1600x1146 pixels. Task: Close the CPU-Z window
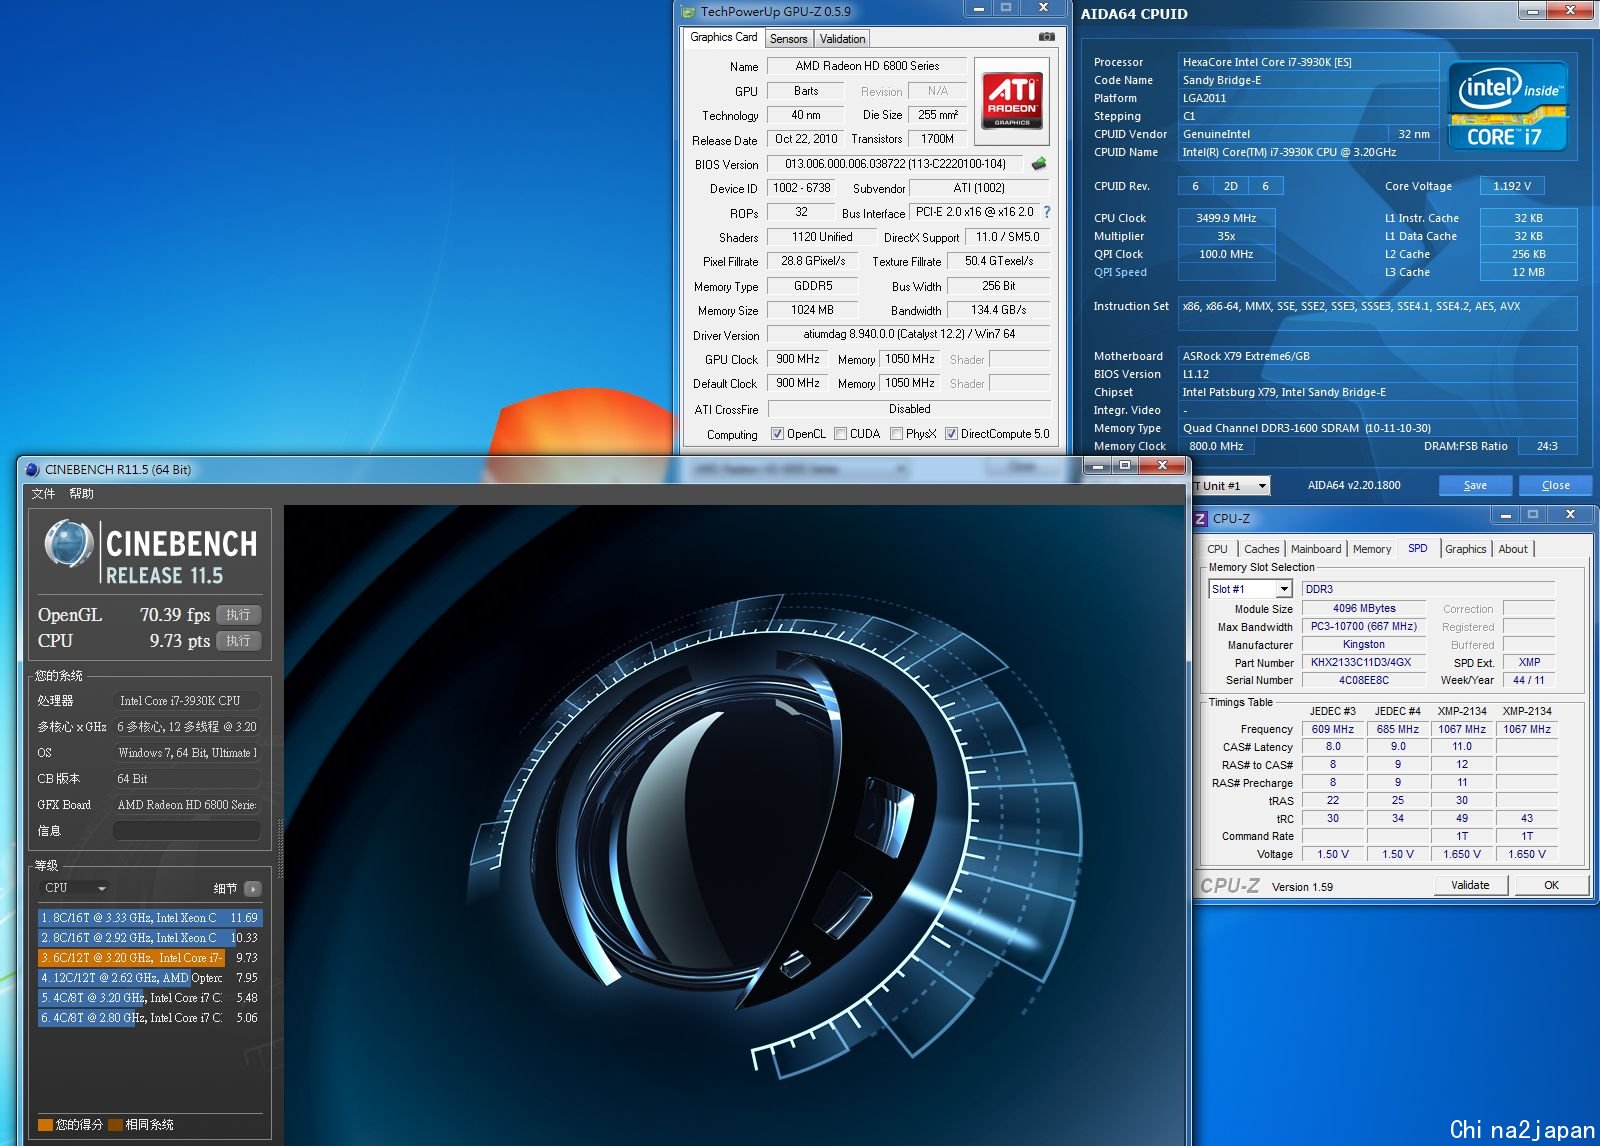point(1570,515)
